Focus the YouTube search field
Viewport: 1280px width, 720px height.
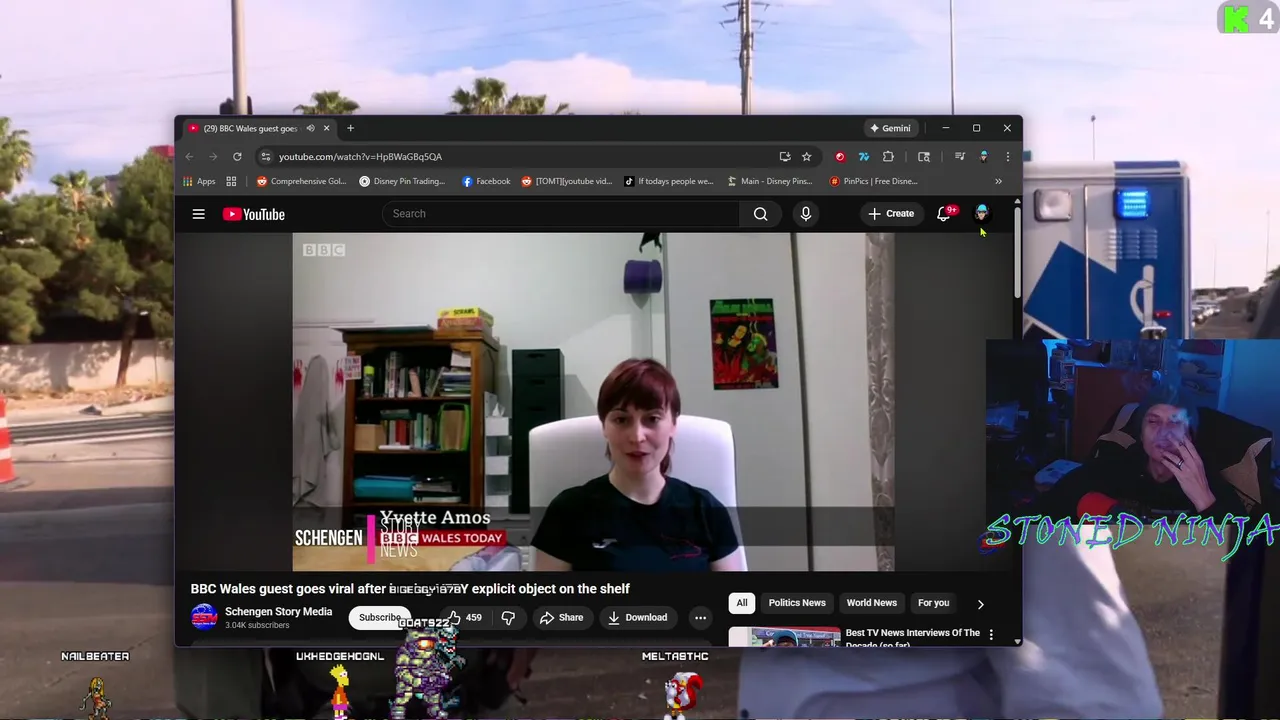(560, 214)
